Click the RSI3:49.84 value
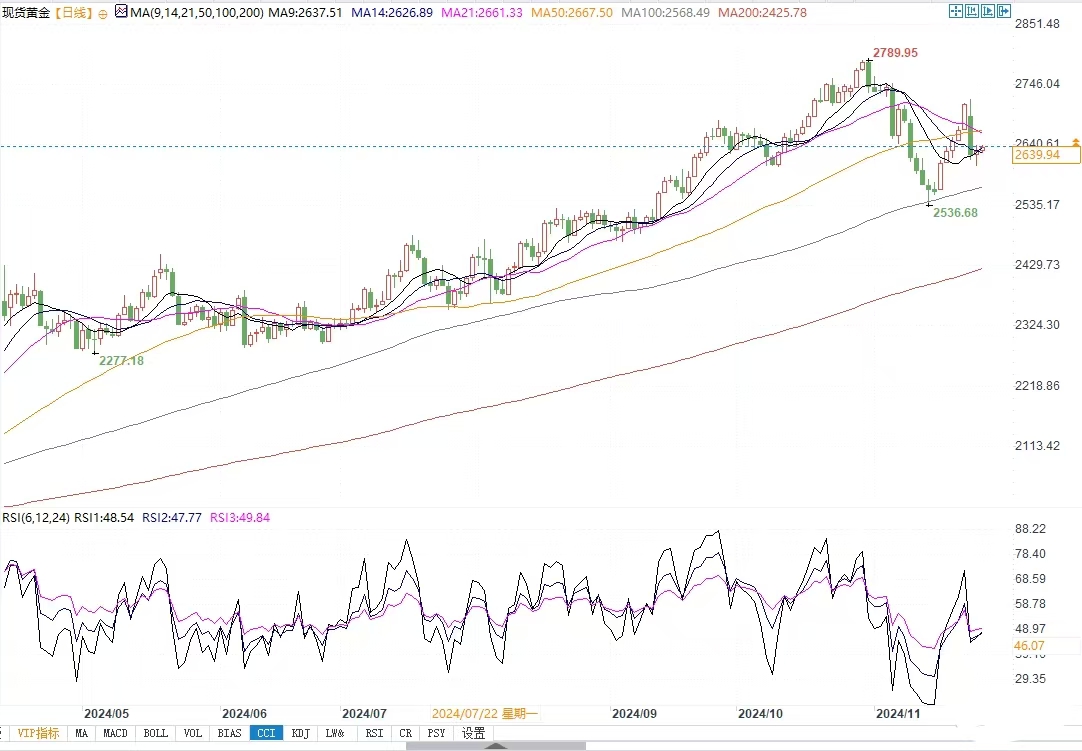1082x751 pixels. click(240, 517)
